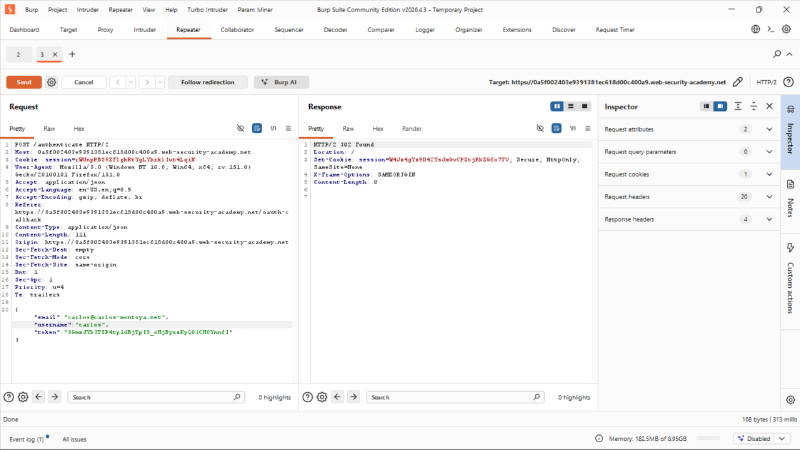The height and width of the screenshot is (450, 800).
Task: Set the Inspector to the right-docked layout
Action: pyautogui.click(x=720, y=106)
